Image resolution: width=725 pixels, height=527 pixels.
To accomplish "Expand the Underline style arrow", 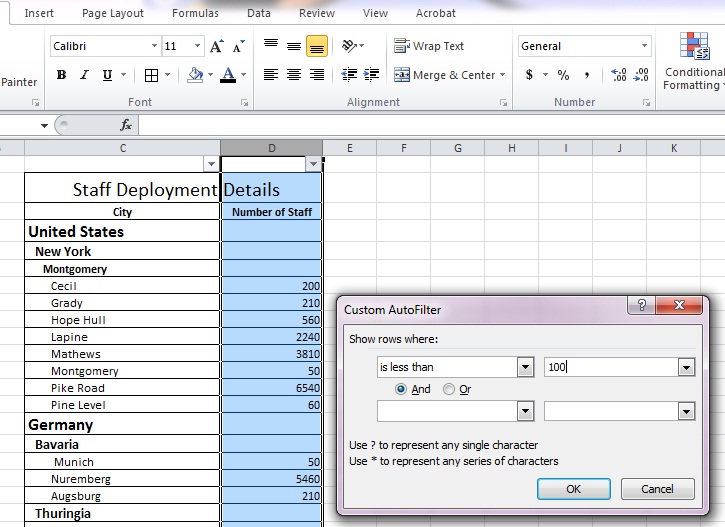I will point(123,75).
